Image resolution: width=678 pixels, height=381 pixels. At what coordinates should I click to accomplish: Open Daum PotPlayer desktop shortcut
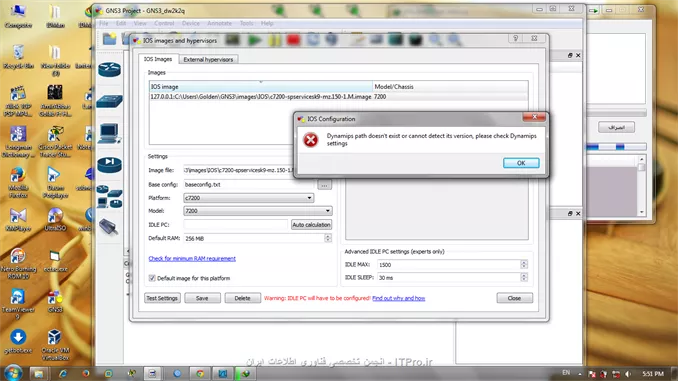[55, 182]
